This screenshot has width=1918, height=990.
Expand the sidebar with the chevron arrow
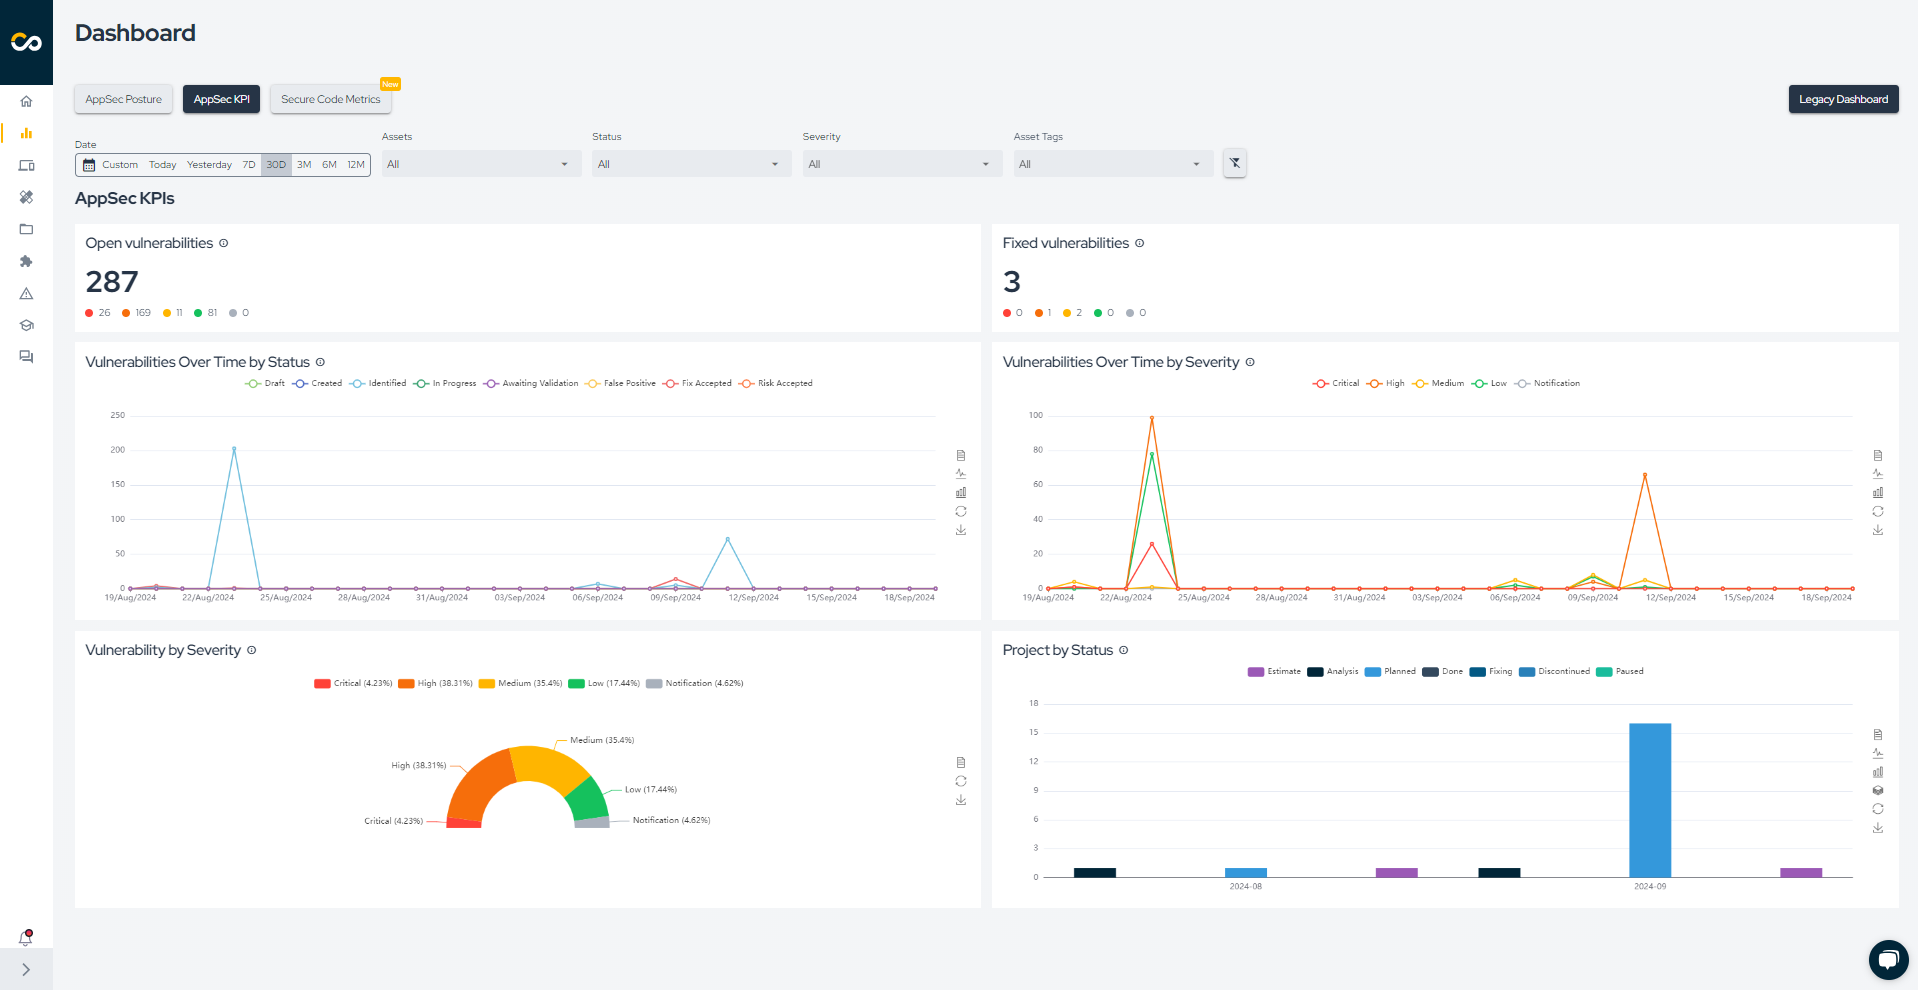[x=26, y=970]
